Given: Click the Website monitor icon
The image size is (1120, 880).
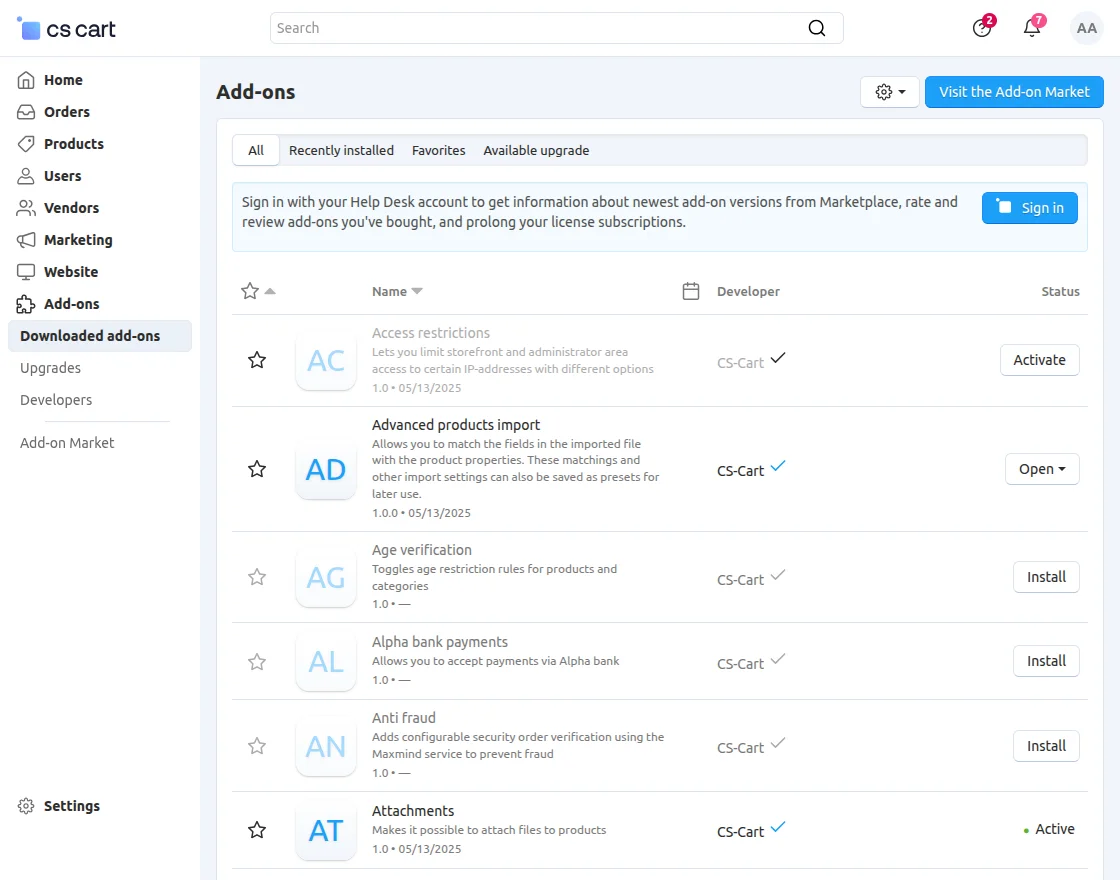Looking at the screenshot, I should click(25, 272).
